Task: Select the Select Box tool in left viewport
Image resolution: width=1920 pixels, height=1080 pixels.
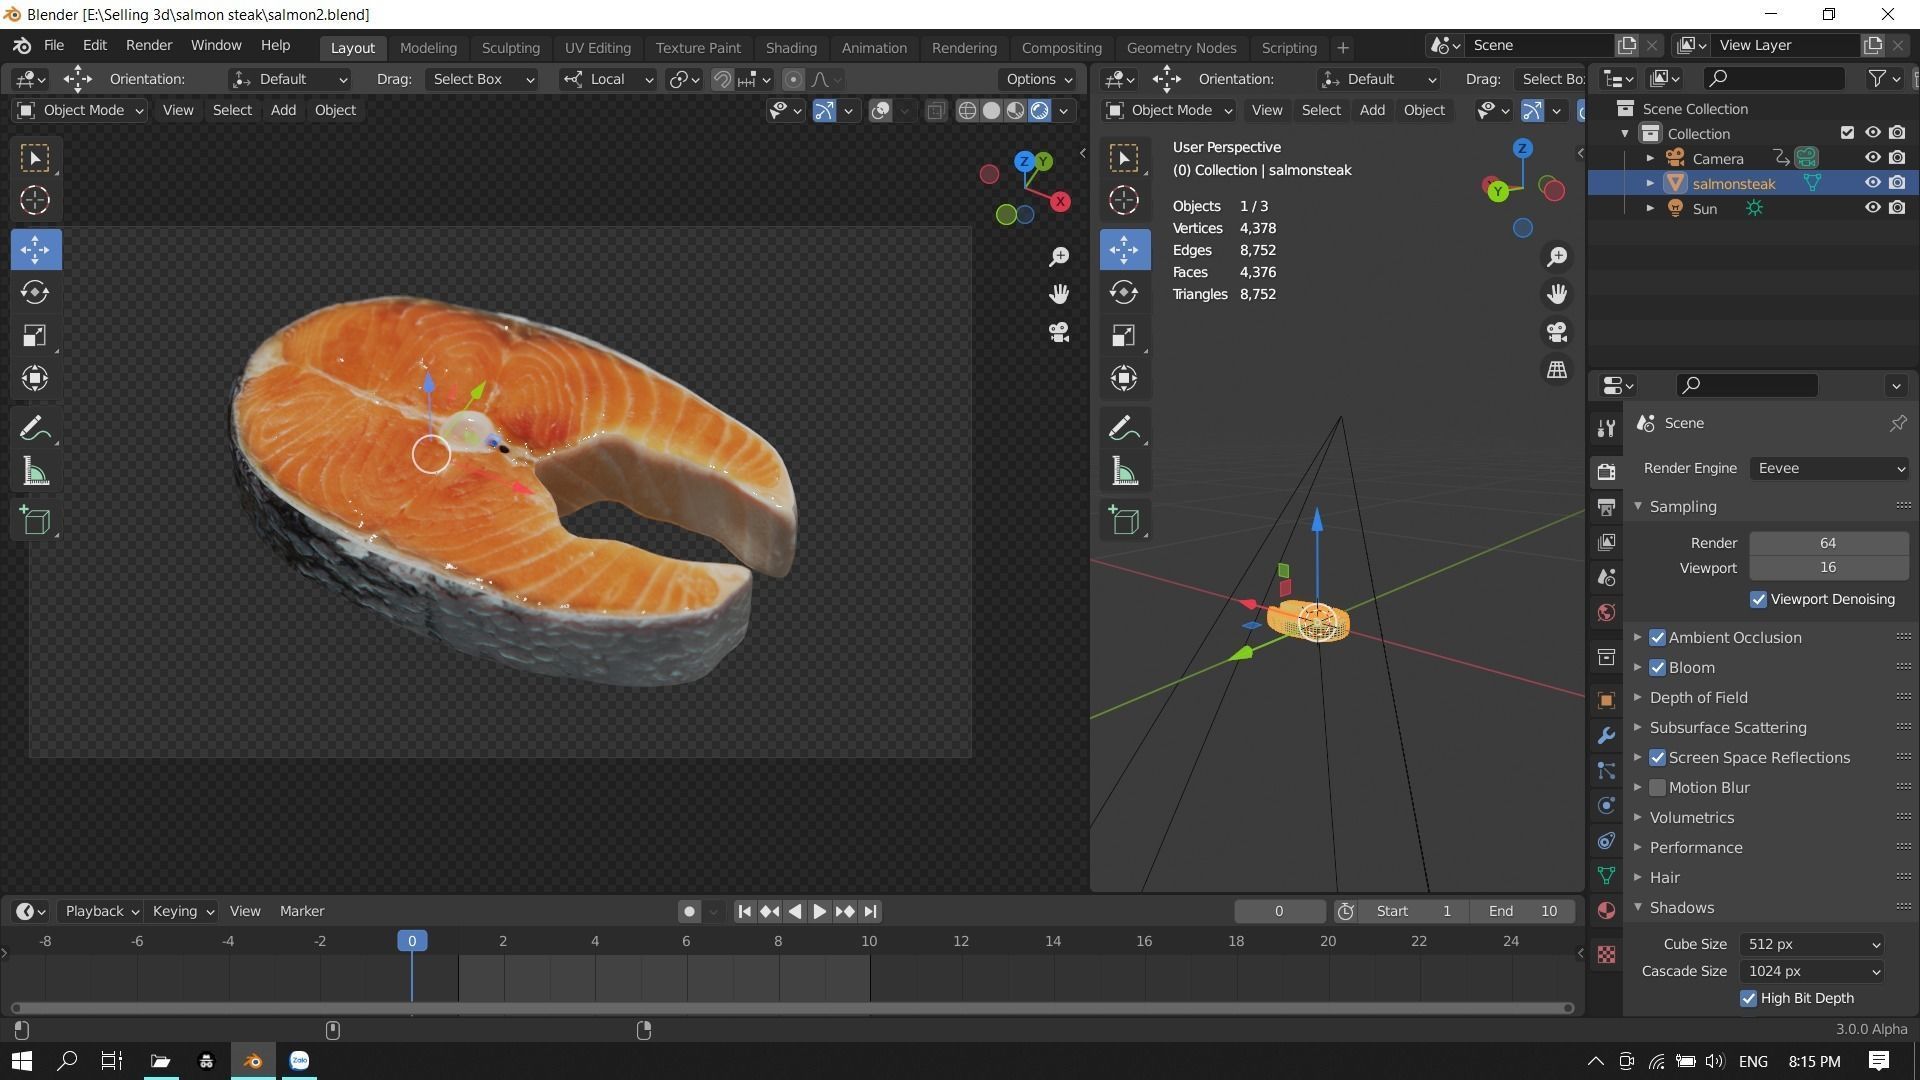Action: point(35,158)
